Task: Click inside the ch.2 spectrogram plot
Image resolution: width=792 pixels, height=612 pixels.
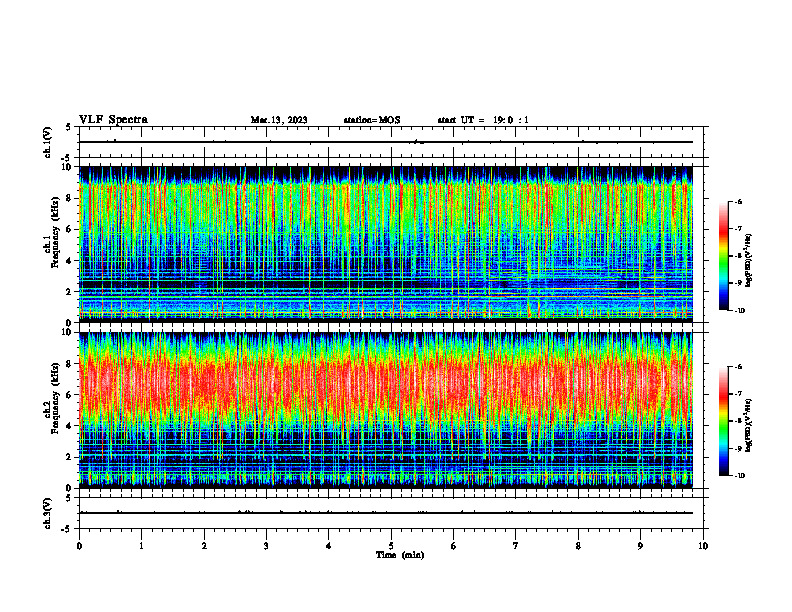Action: (386, 410)
